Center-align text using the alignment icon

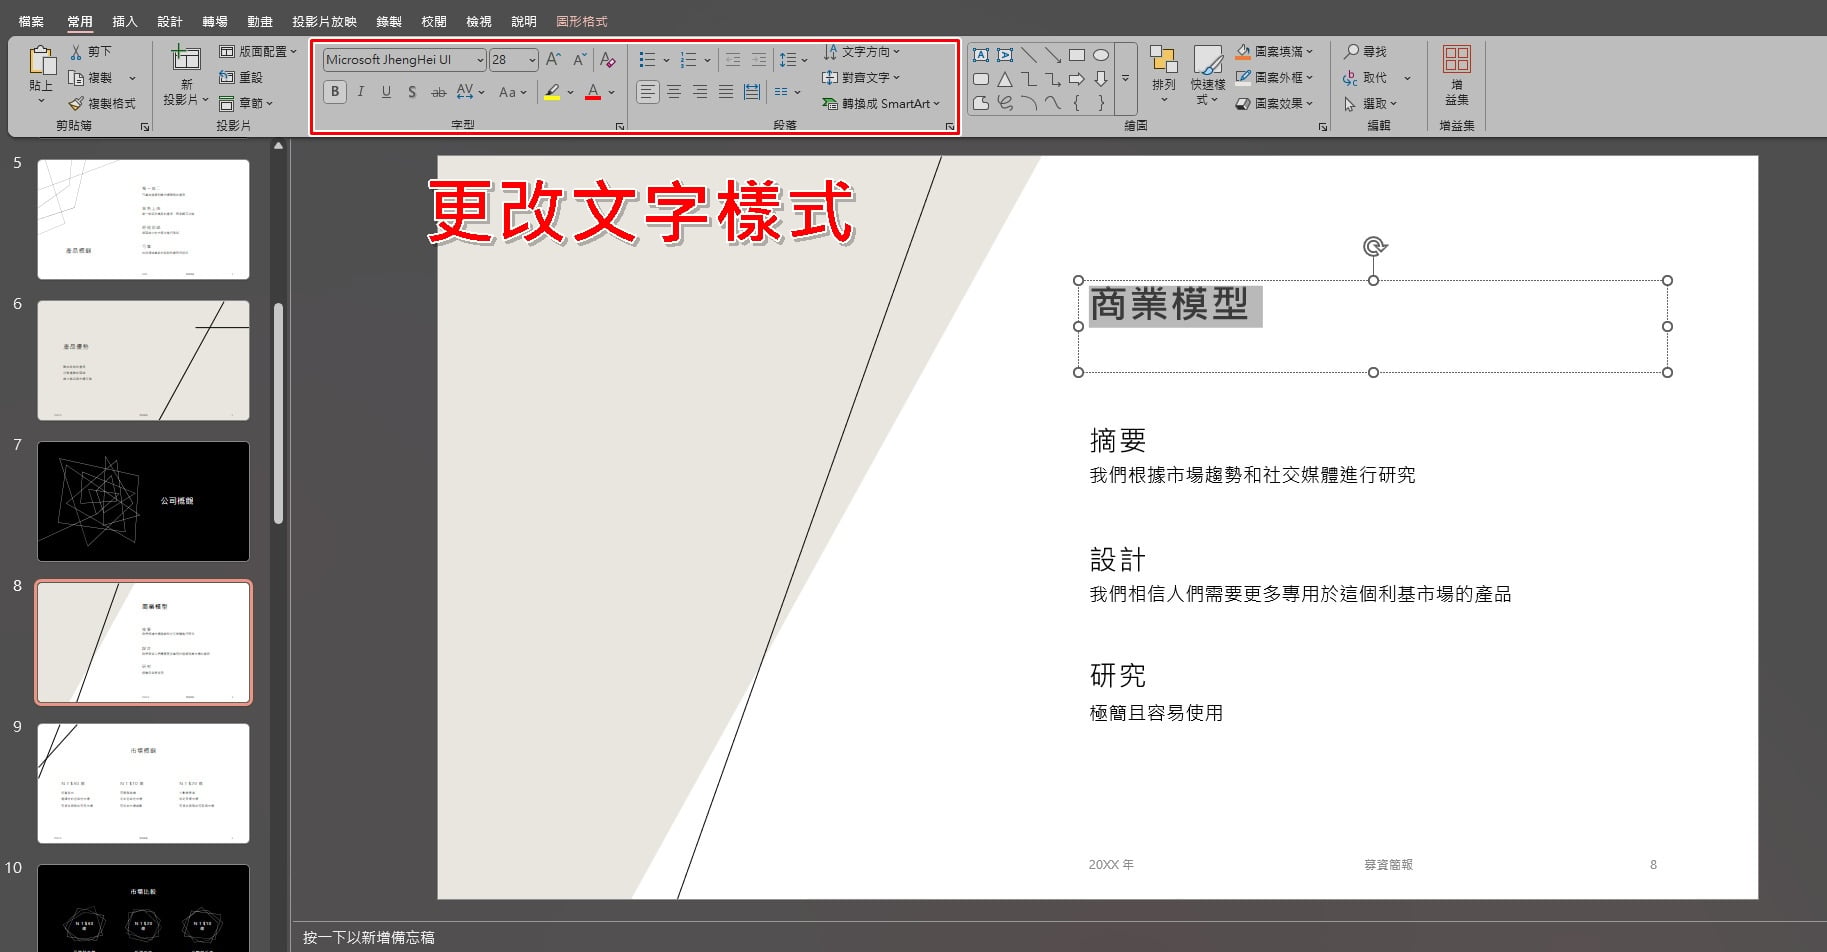(x=674, y=92)
